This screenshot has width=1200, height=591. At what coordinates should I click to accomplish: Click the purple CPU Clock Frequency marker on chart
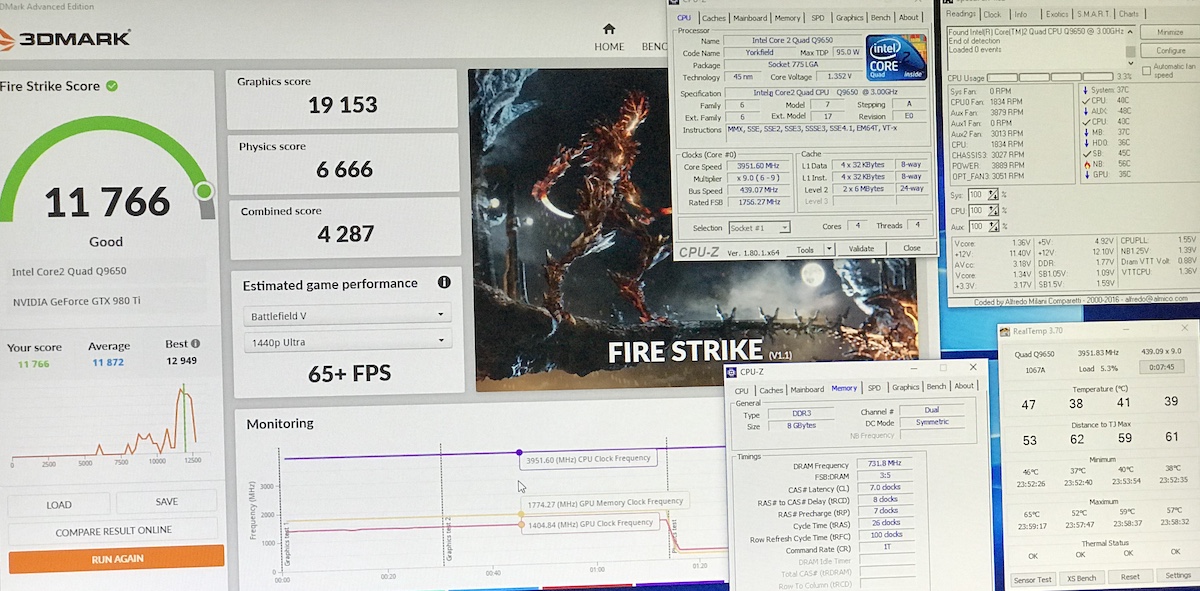coord(519,453)
